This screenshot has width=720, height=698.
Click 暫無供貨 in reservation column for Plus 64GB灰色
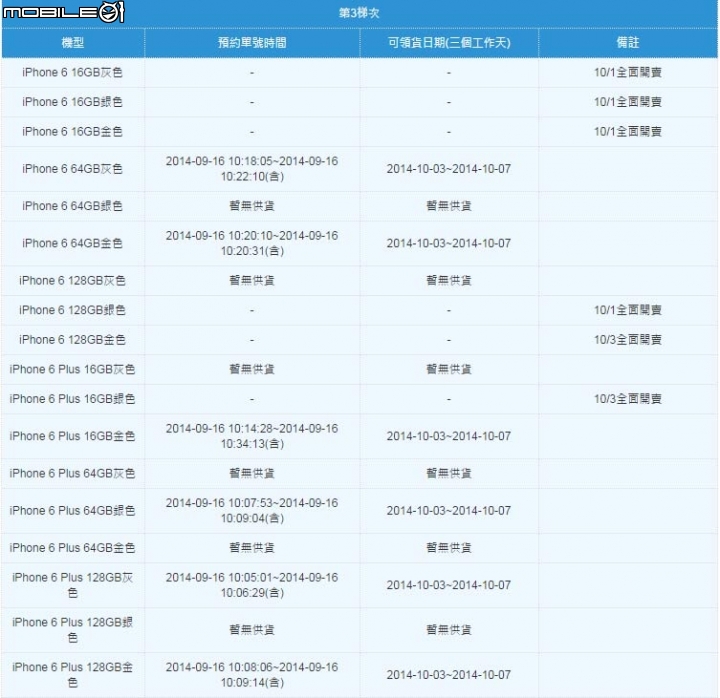(x=252, y=473)
